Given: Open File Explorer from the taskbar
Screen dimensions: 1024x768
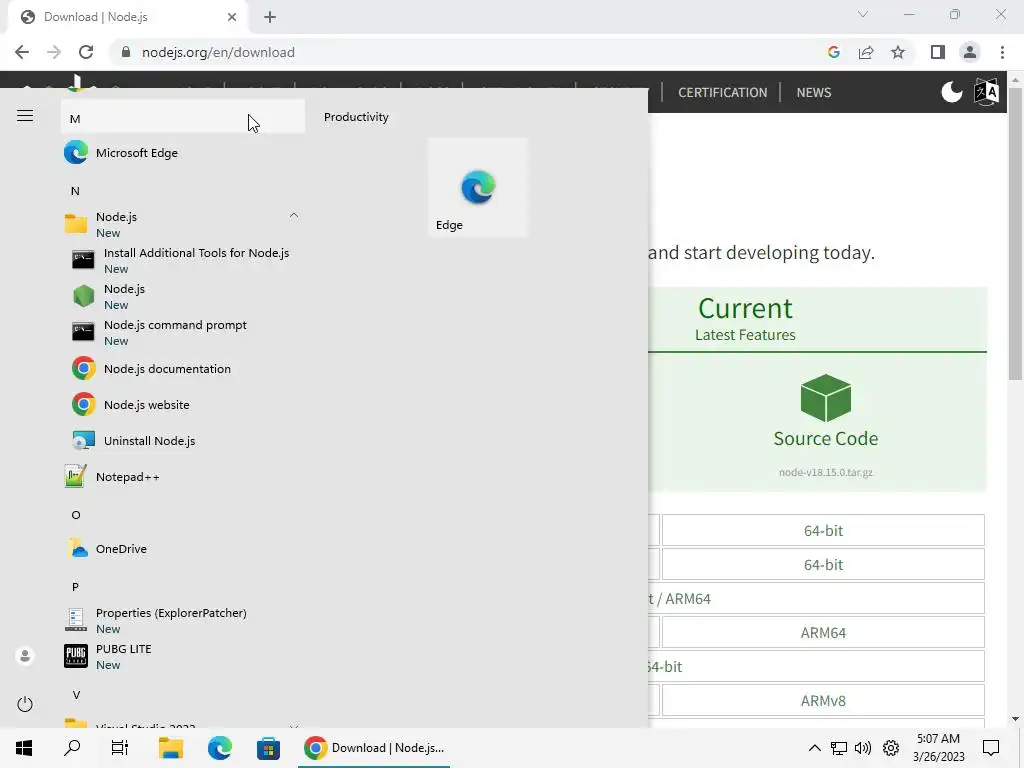Looking at the screenshot, I should click(x=171, y=747).
